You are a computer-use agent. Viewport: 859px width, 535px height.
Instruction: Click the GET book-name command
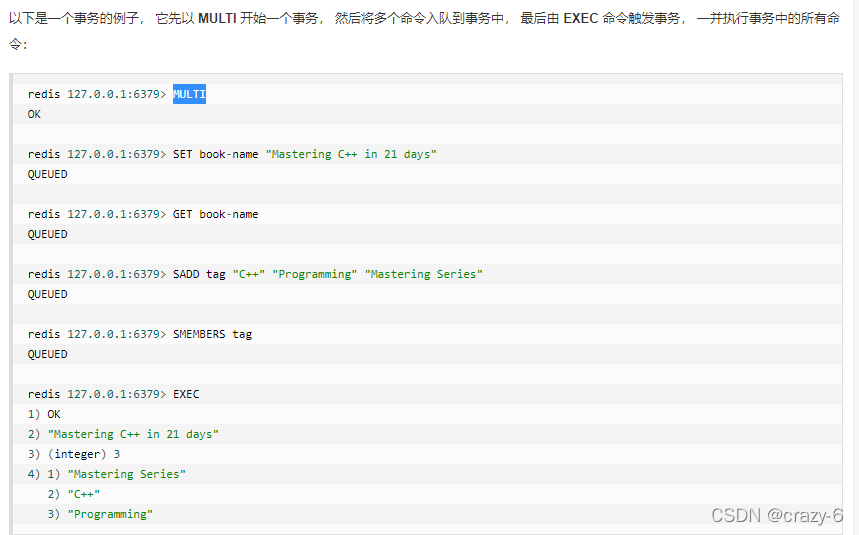215,214
